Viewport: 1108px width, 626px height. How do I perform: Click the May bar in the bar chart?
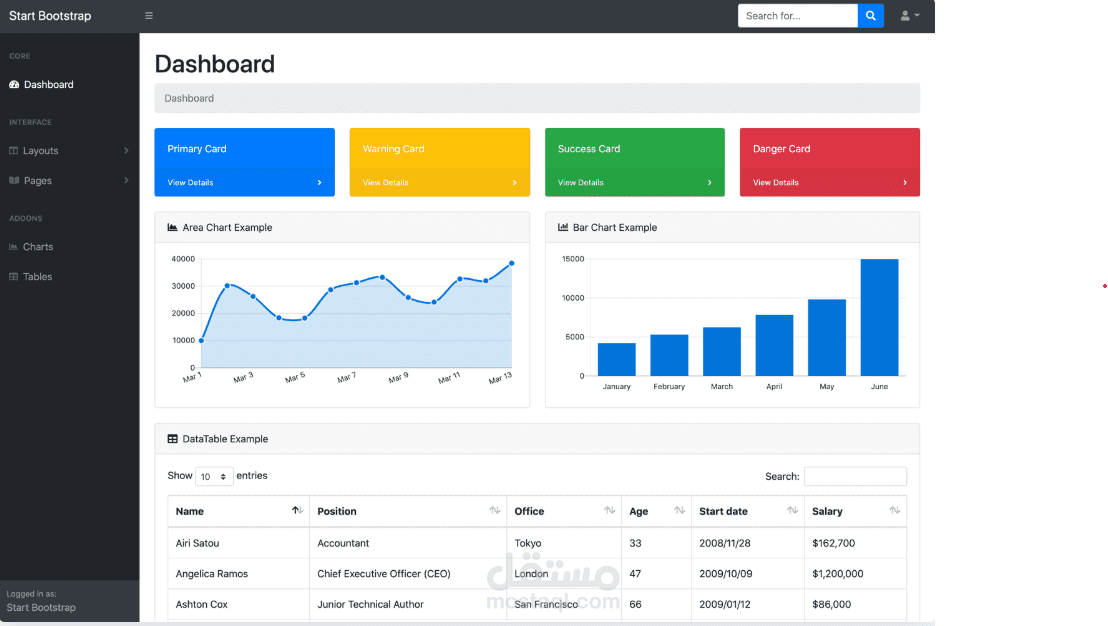pyautogui.click(x=827, y=337)
